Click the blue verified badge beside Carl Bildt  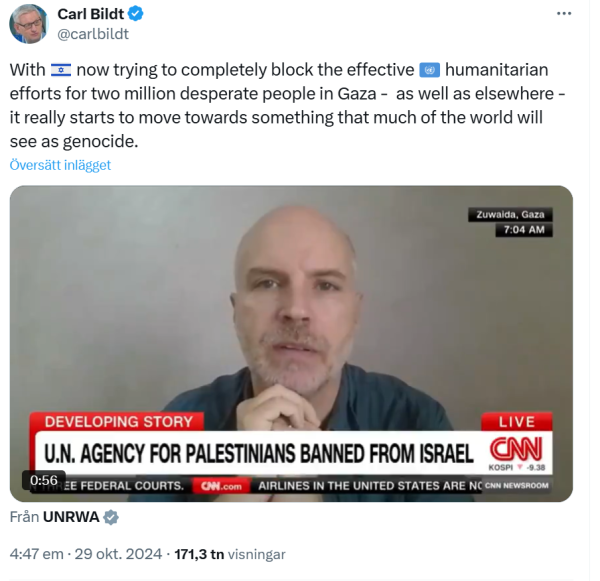135,14
